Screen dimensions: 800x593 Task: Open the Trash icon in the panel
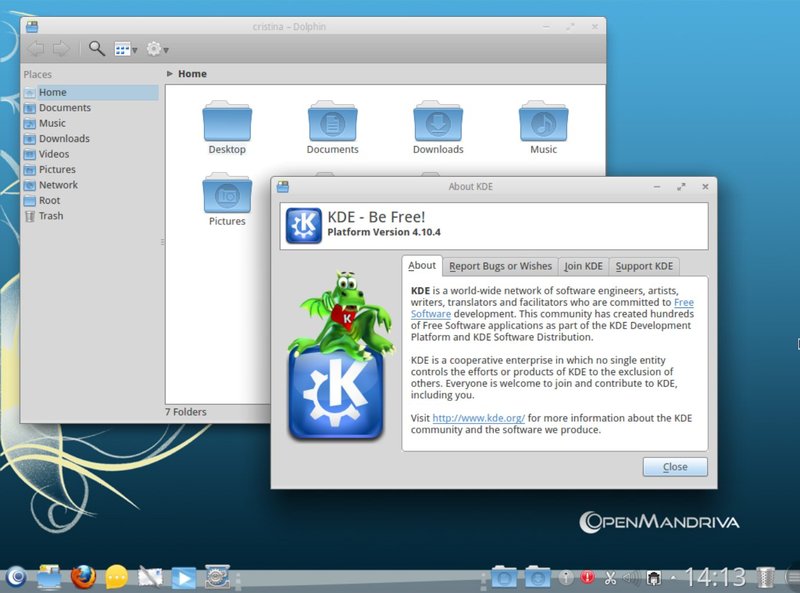point(764,577)
